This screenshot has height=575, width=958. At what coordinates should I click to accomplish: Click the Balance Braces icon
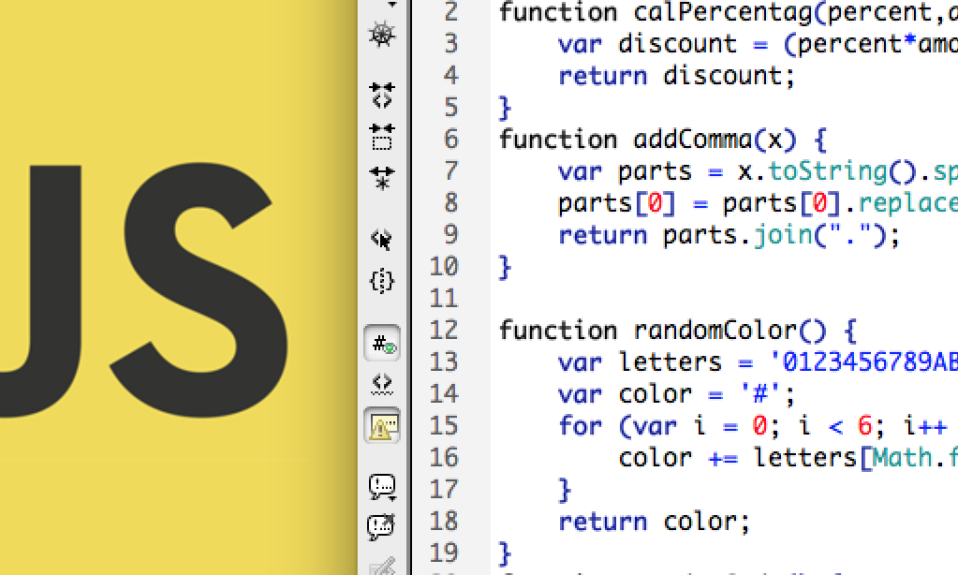coord(382,281)
